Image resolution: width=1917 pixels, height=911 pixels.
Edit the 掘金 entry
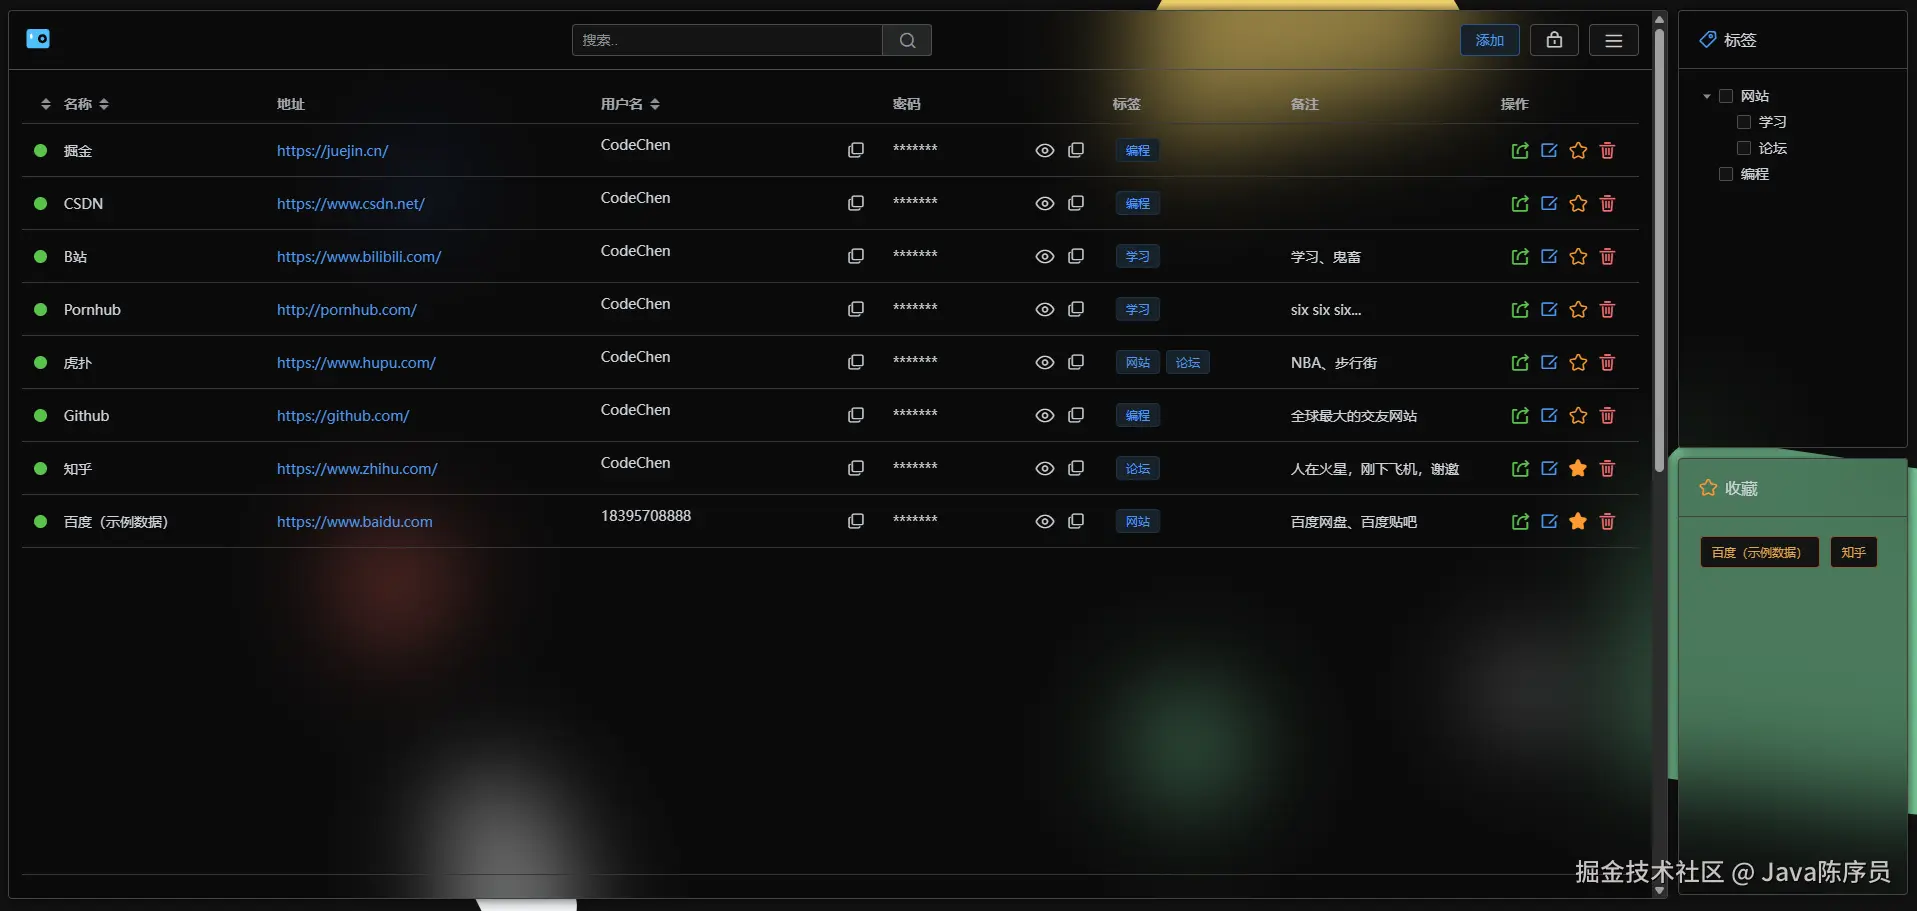click(x=1549, y=150)
